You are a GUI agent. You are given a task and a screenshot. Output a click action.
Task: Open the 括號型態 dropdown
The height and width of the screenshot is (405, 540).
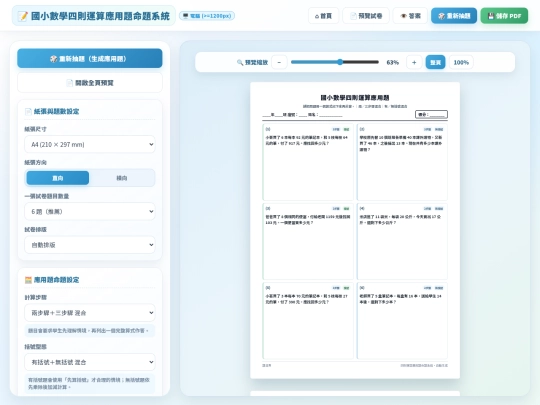90,362
